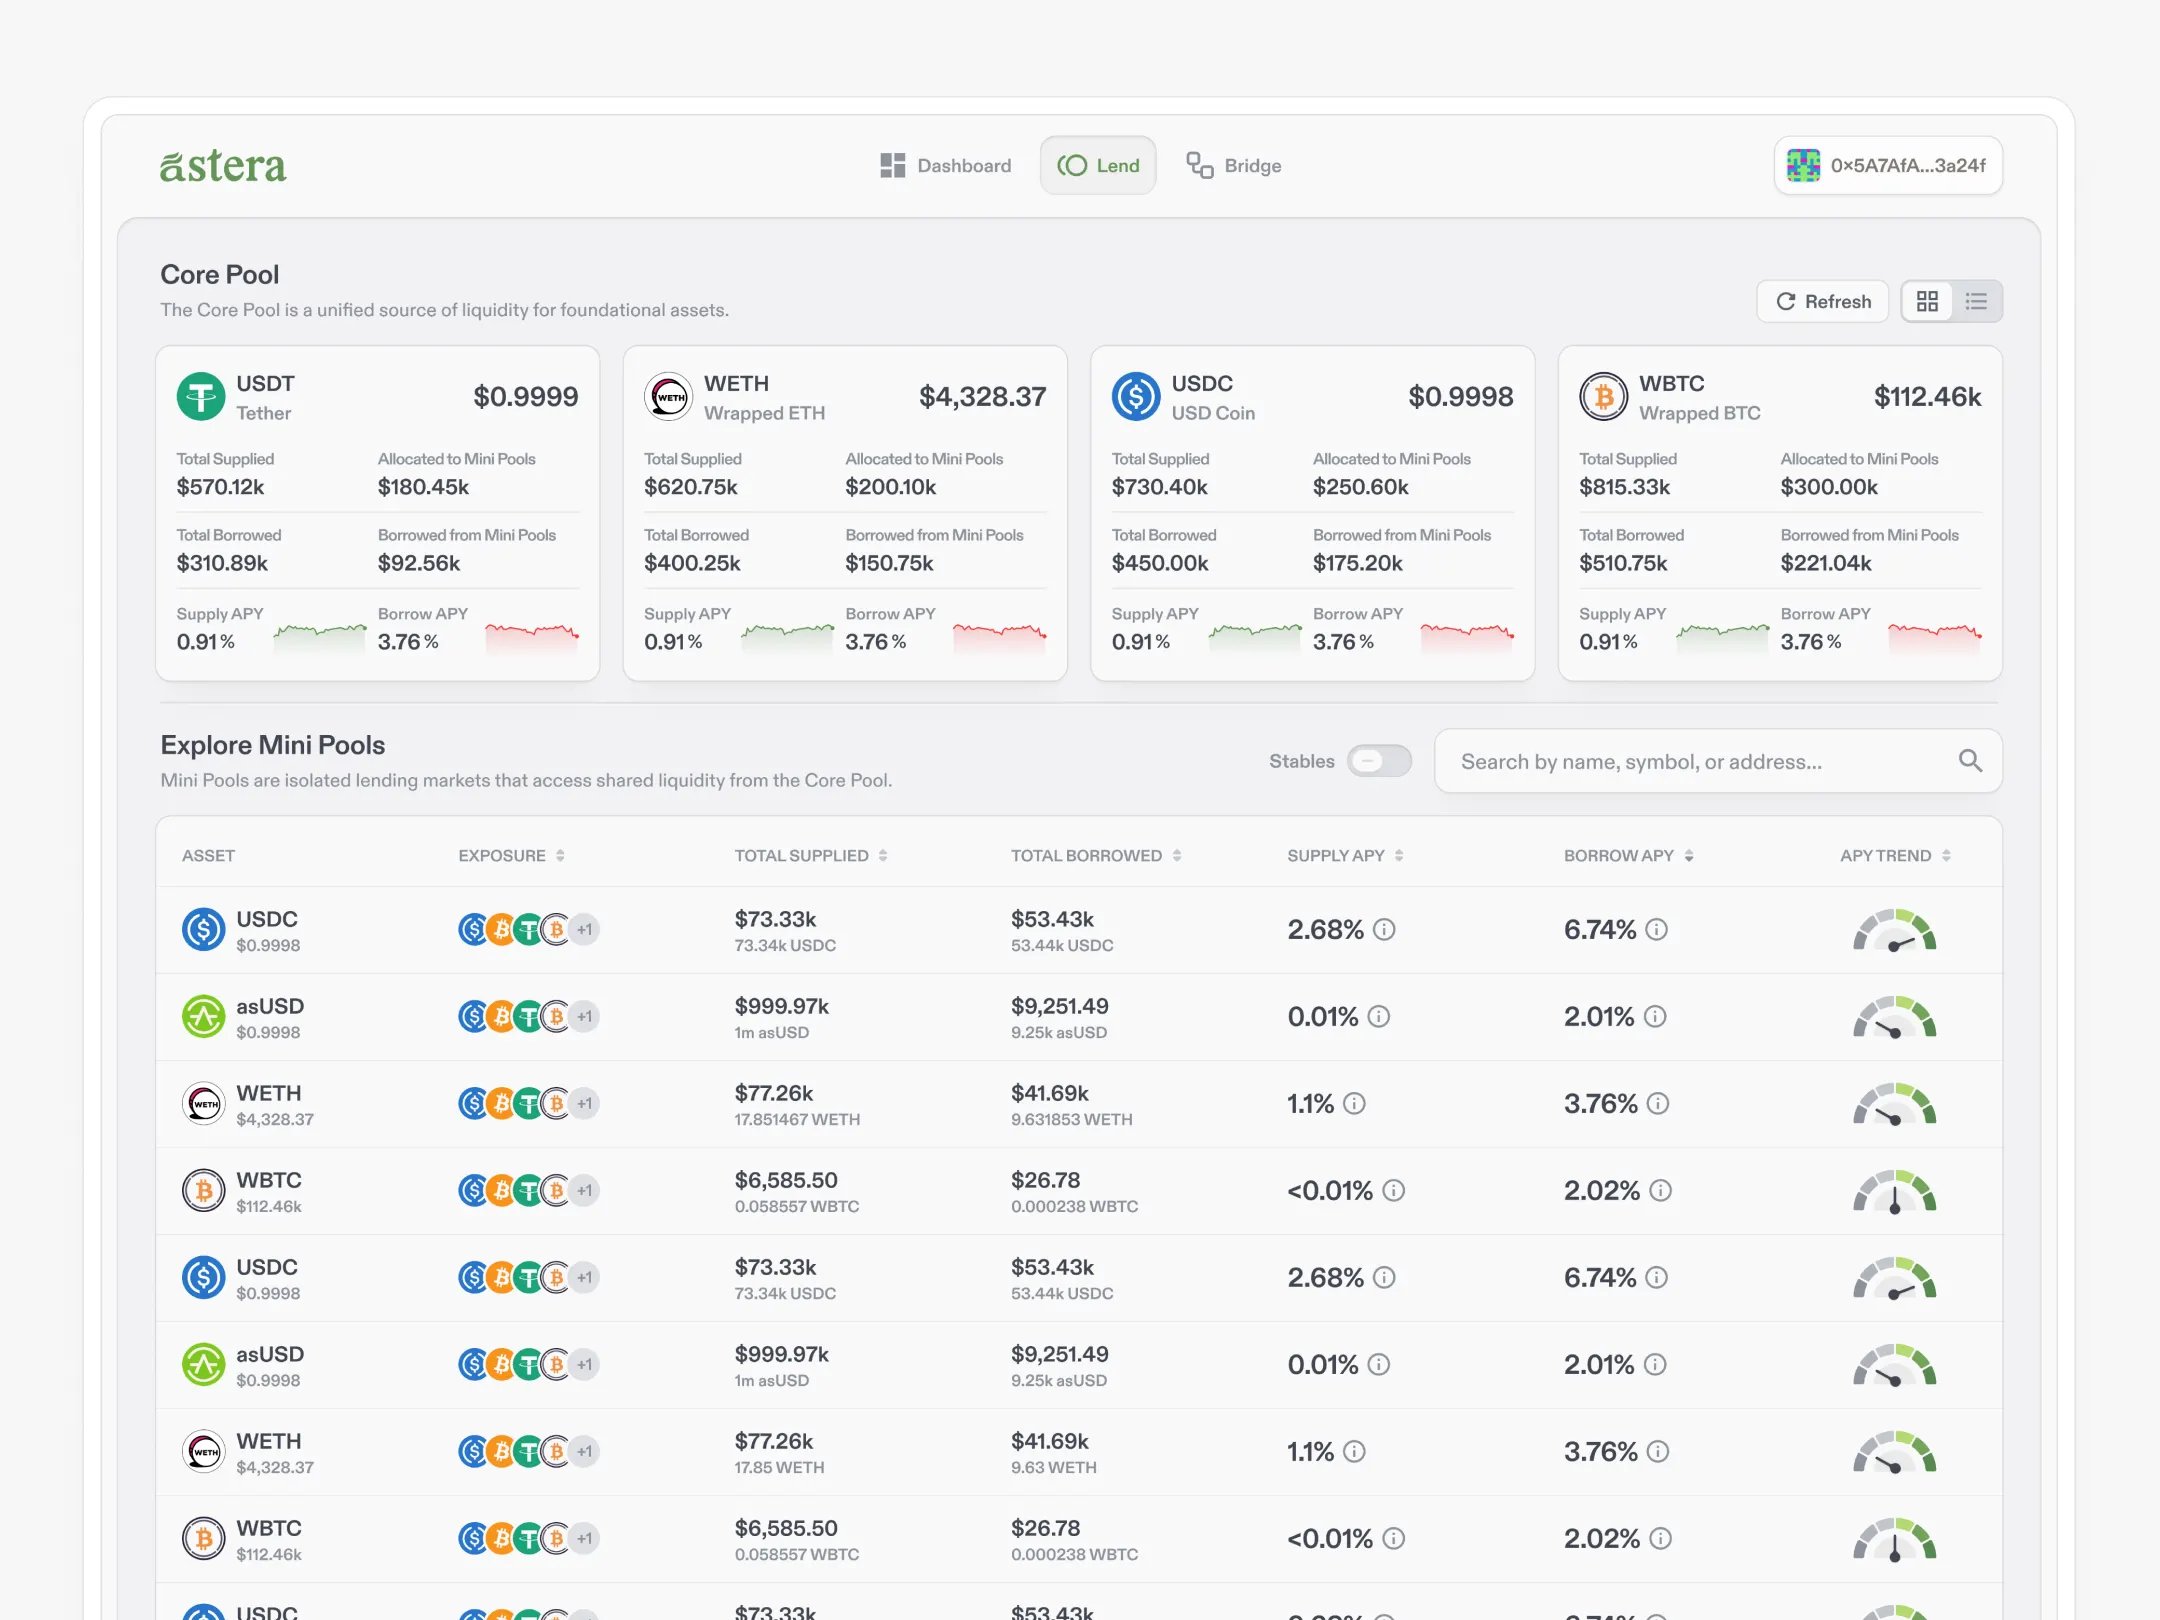Click the USDT Tether token icon
Image resolution: width=2160 pixels, height=1620 pixels.
201,397
